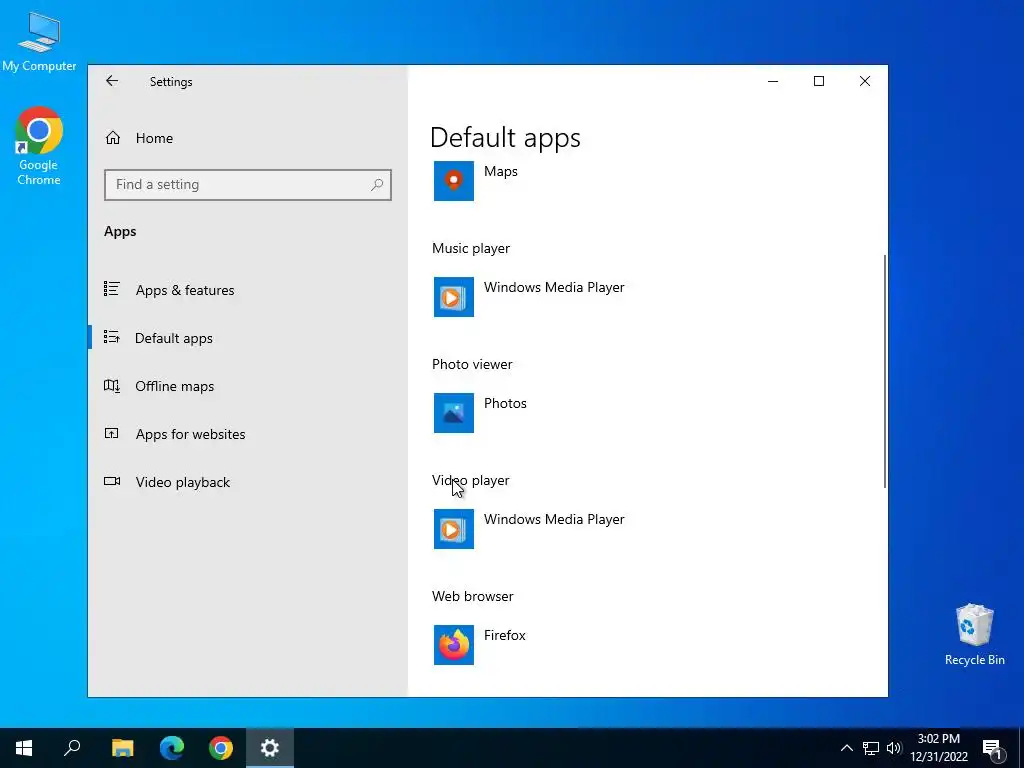Click the search magnifier in Find a setting

(377, 185)
